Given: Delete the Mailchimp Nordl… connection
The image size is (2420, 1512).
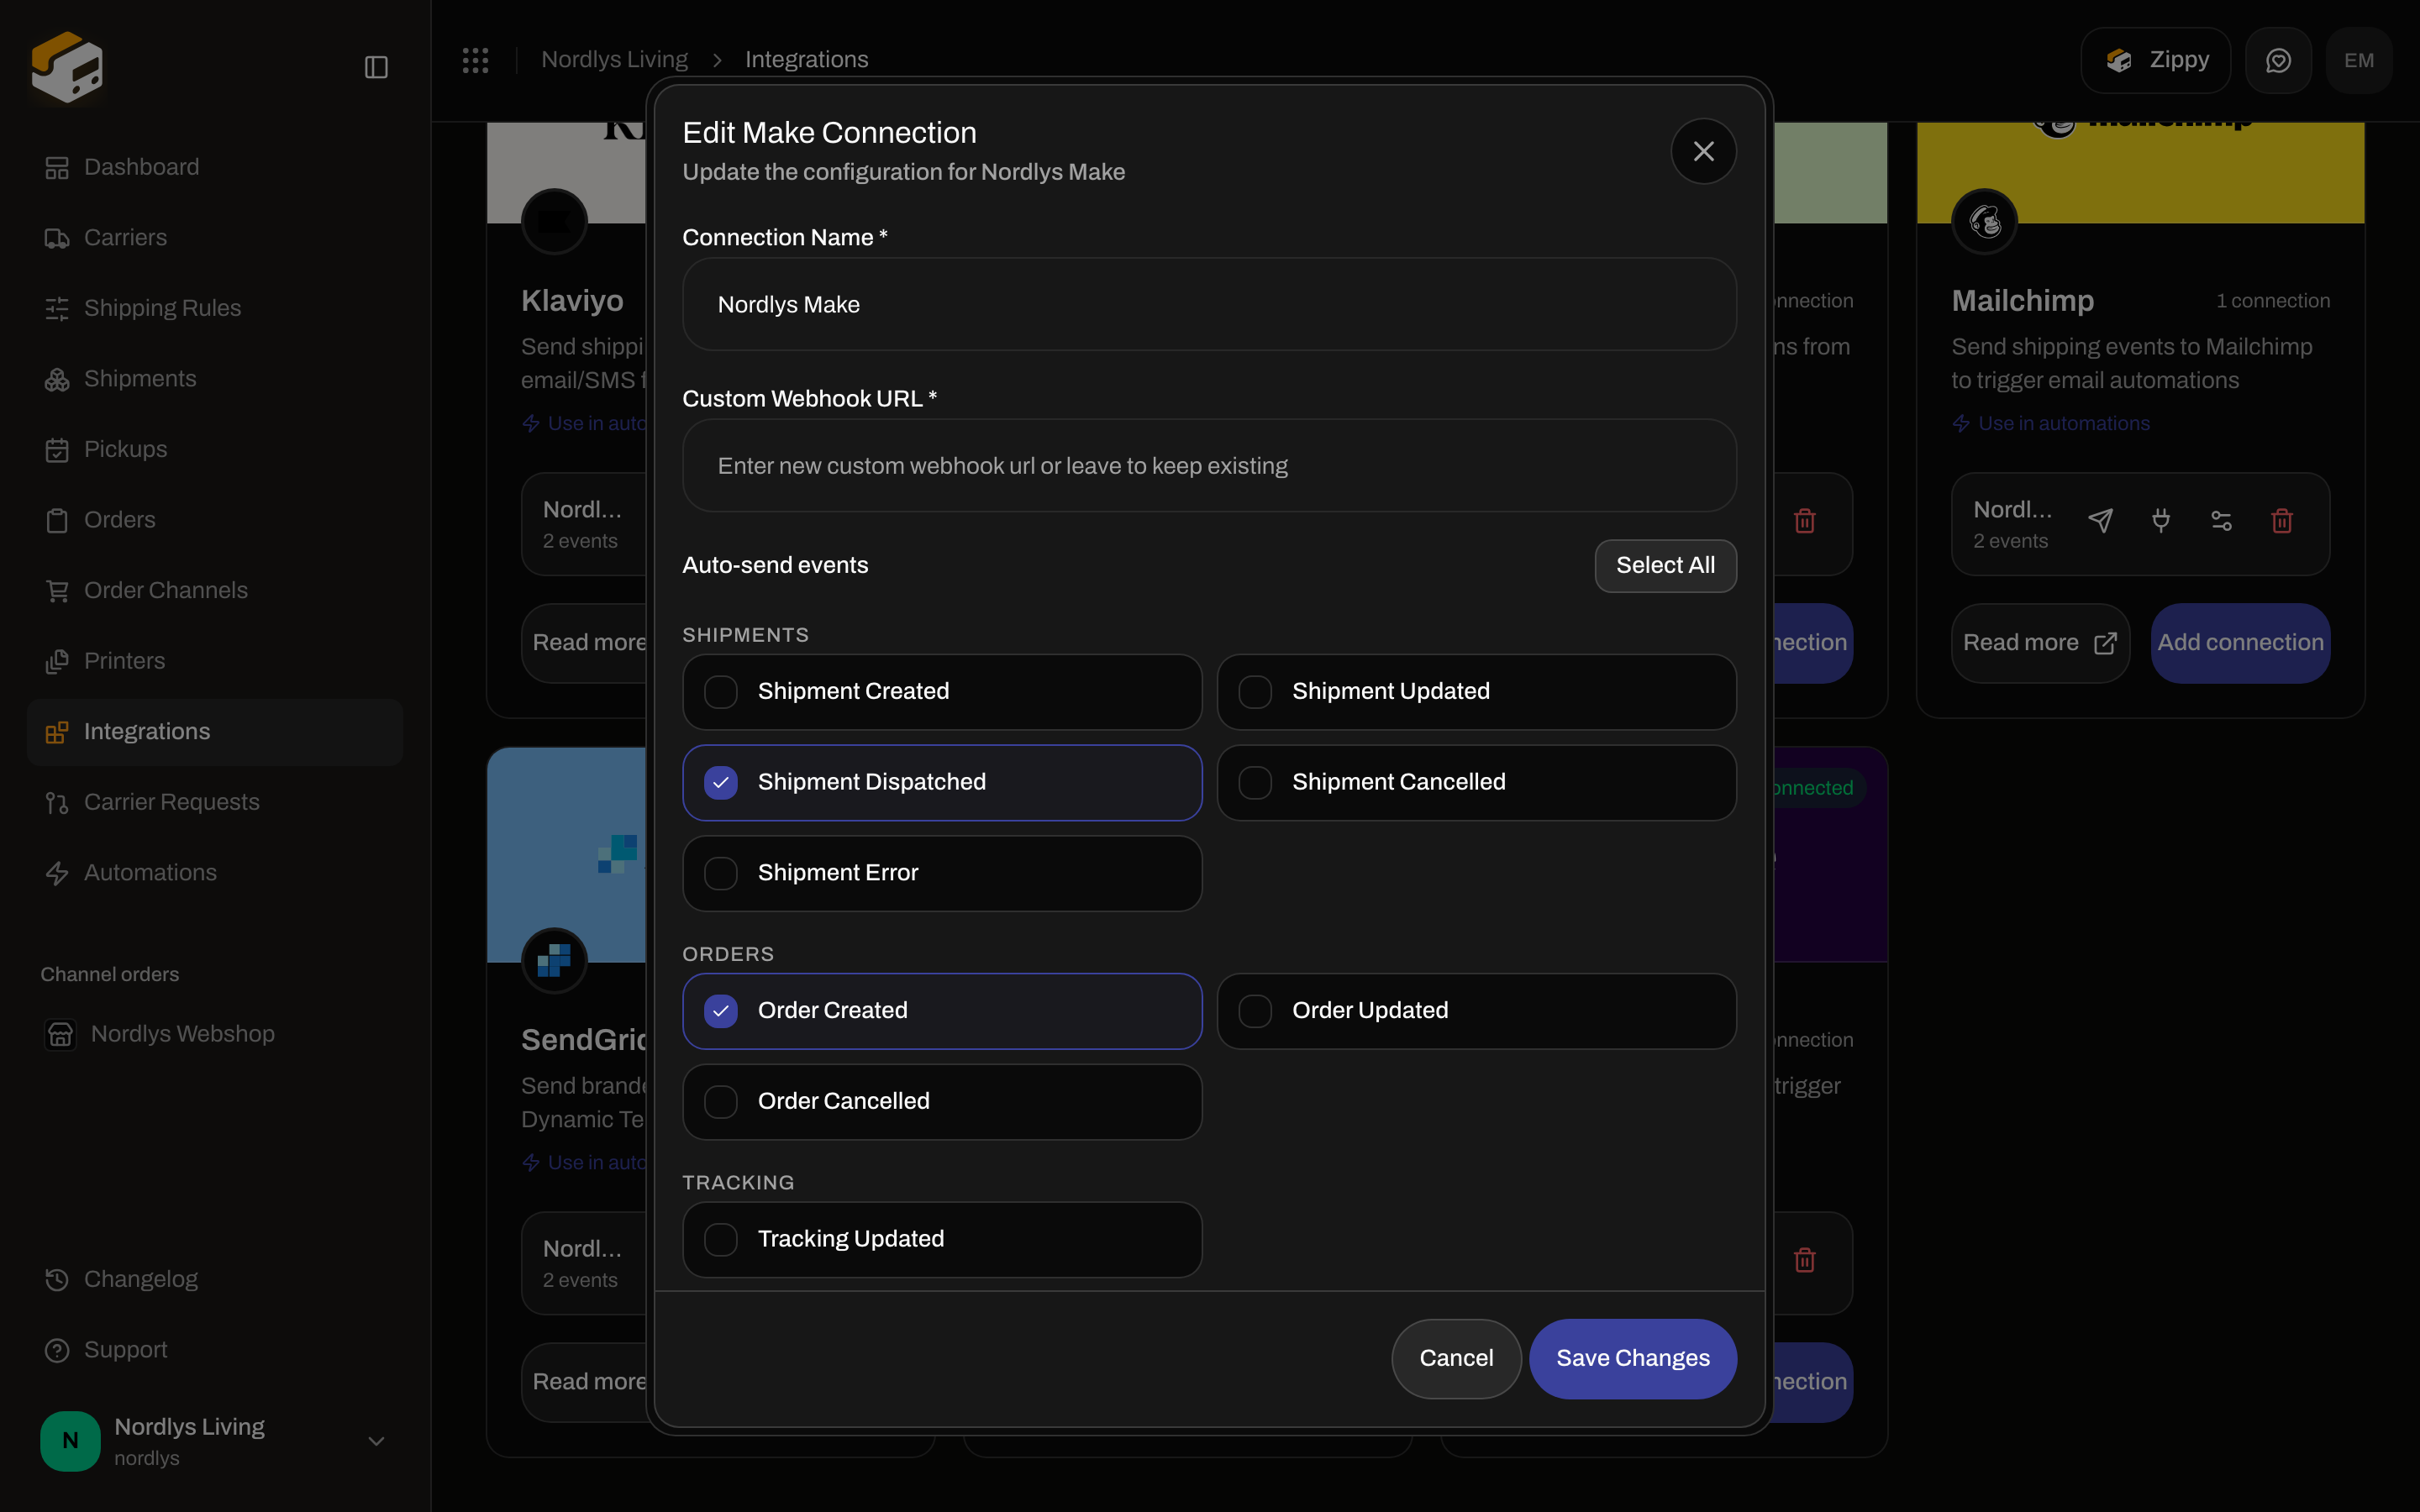Looking at the screenshot, I should tap(2282, 521).
